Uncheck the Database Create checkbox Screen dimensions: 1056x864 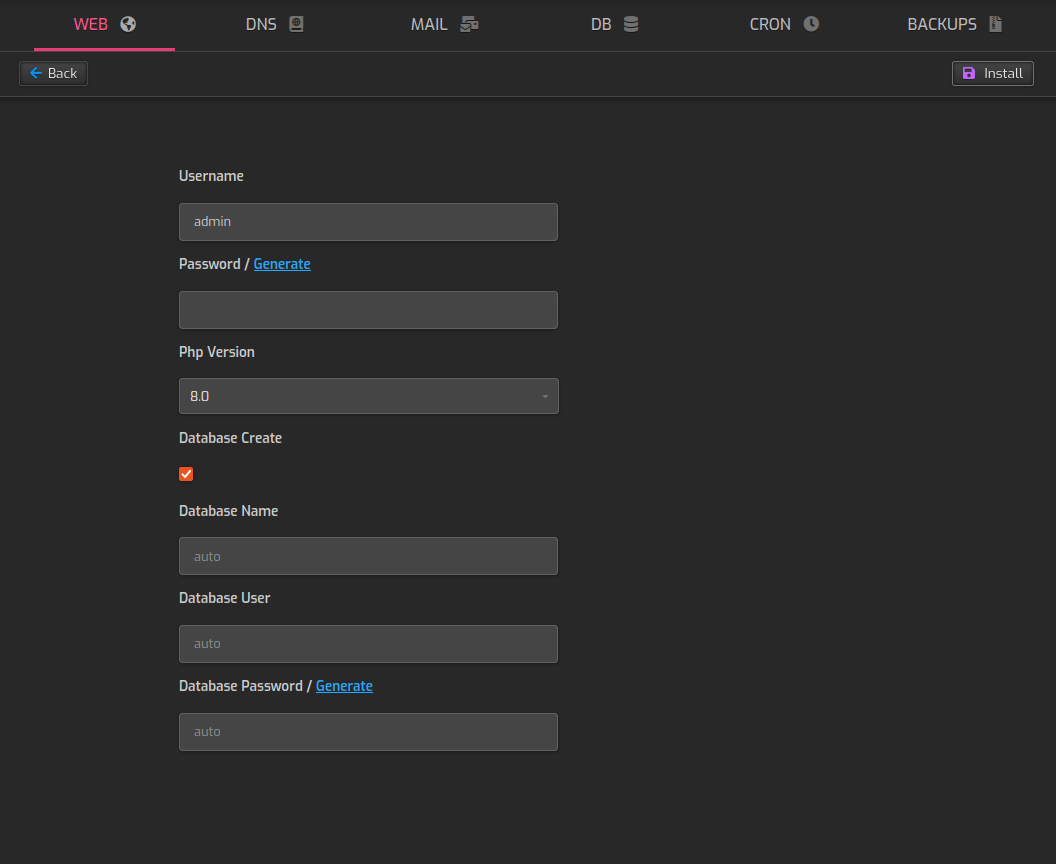pos(186,474)
